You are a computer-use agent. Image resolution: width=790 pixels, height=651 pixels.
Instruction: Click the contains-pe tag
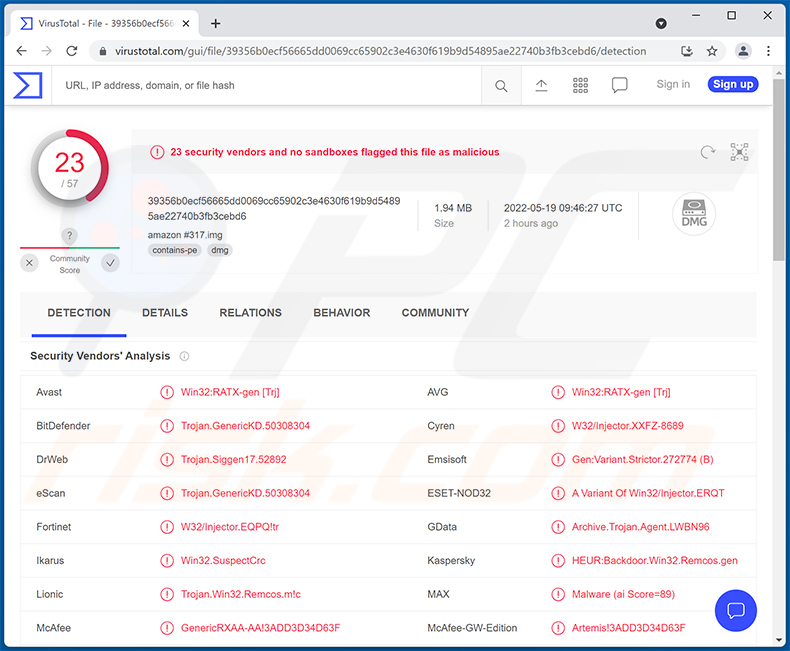coord(175,250)
